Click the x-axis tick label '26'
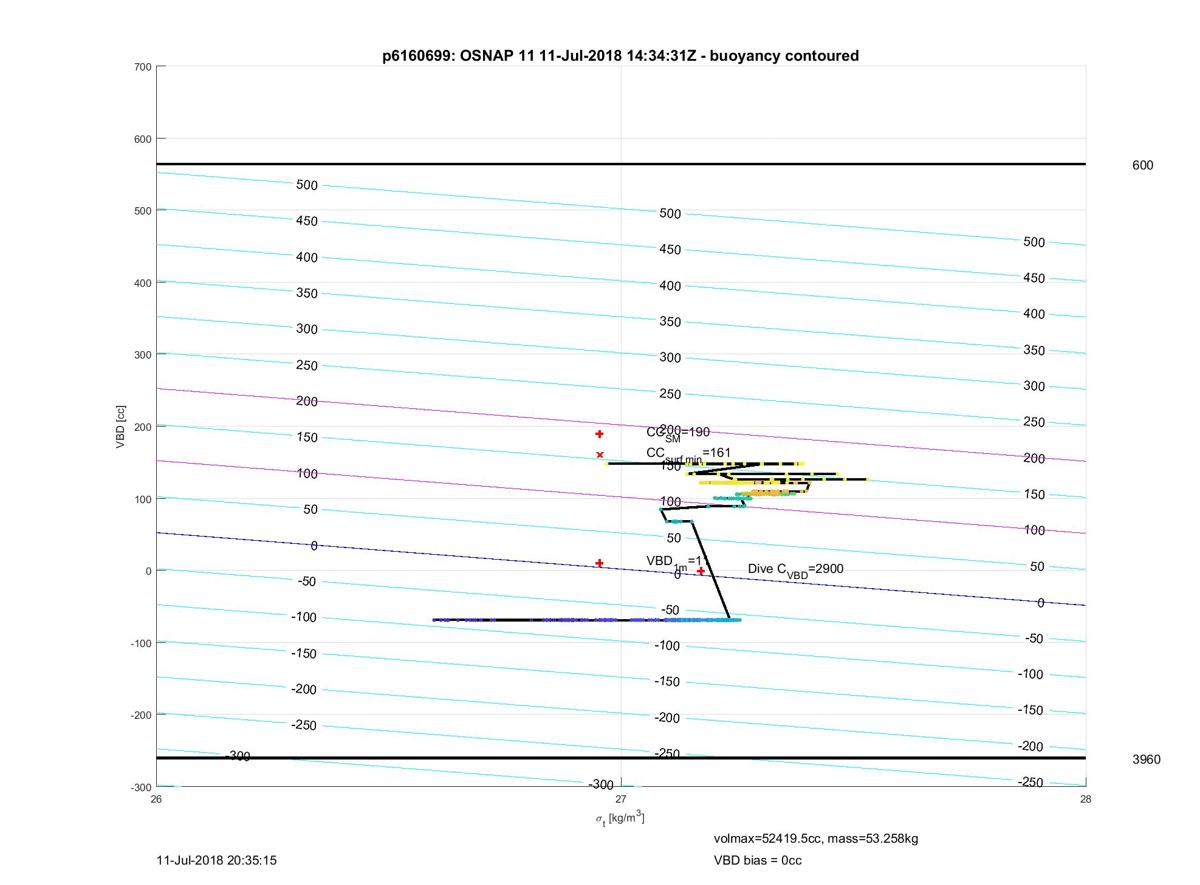The height and width of the screenshot is (885, 1200). pos(156,799)
